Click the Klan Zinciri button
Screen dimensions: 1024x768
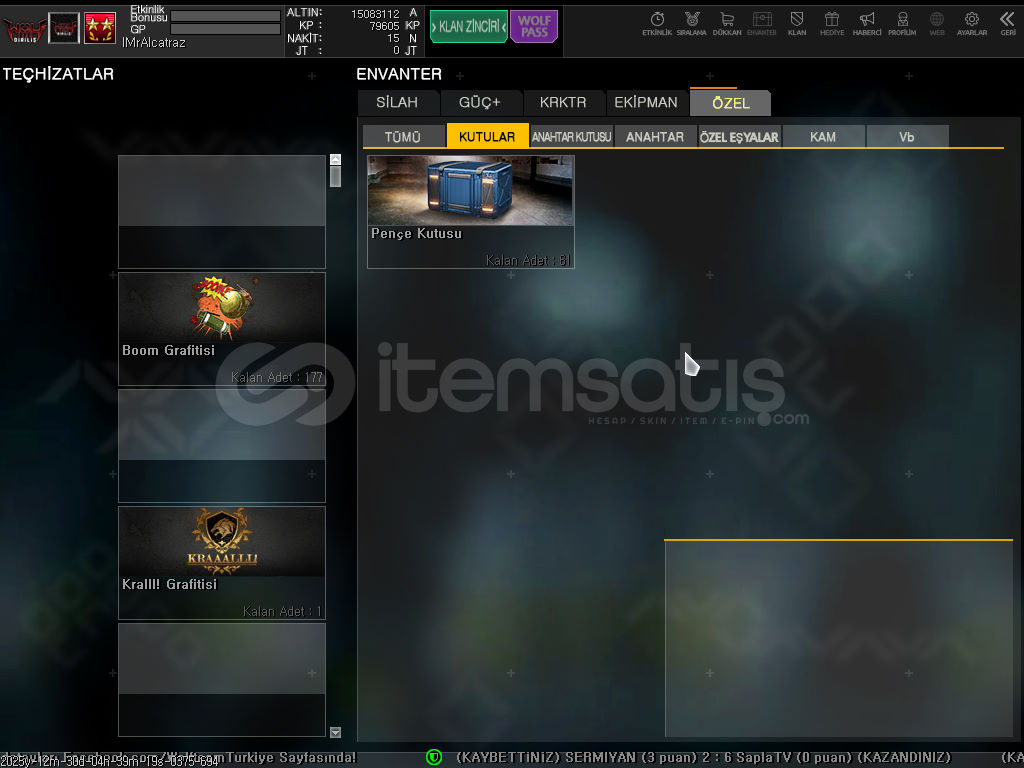(468, 27)
